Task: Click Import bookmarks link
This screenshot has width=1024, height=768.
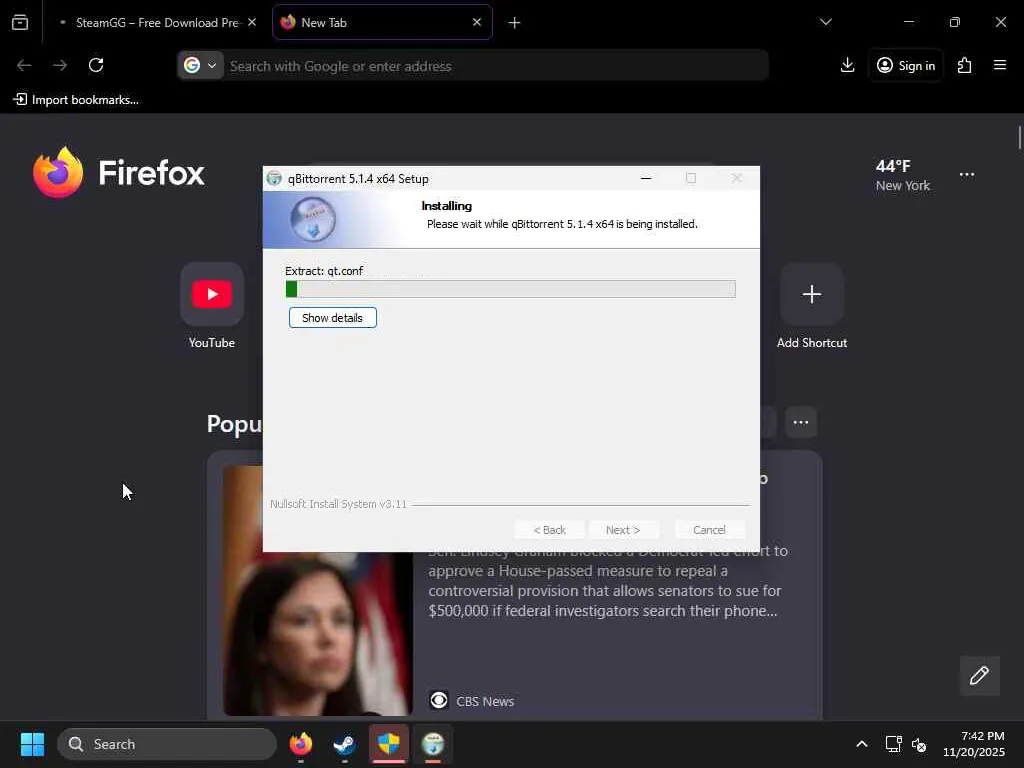Action: pyautogui.click(x=76, y=100)
